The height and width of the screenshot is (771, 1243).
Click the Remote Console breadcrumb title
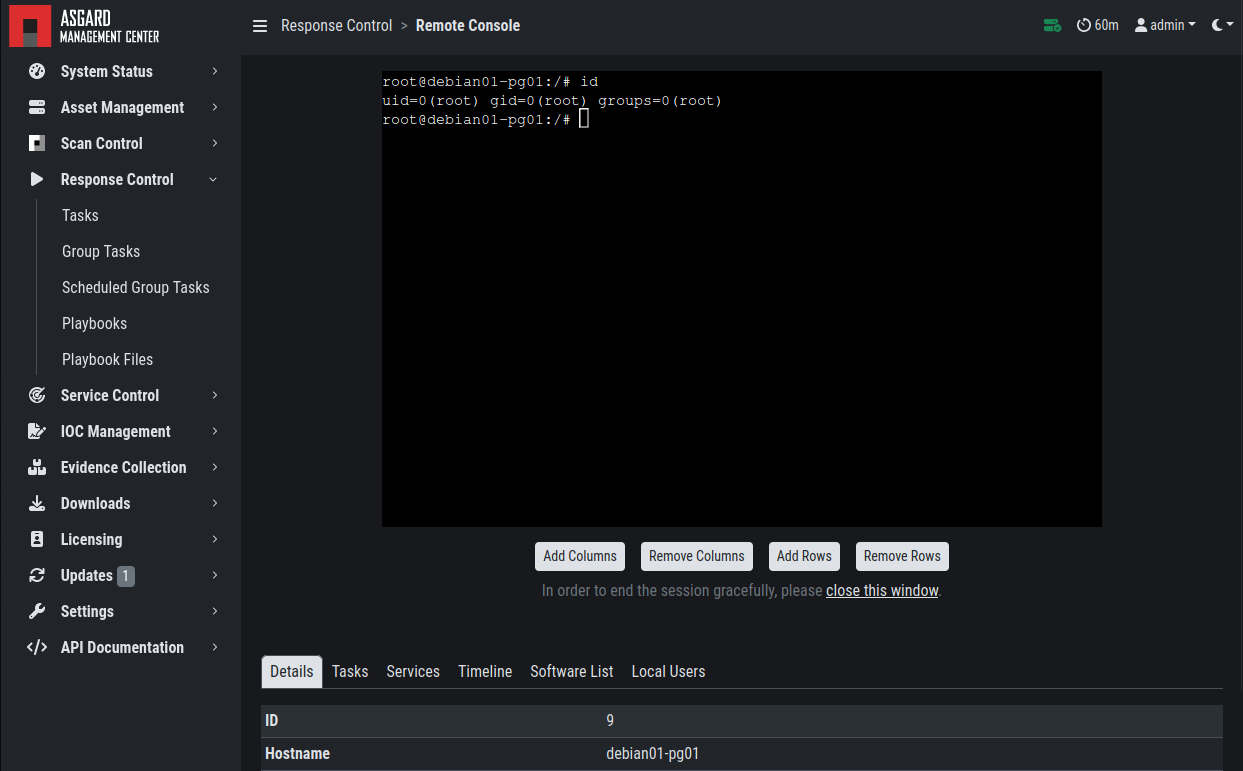[x=468, y=26]
